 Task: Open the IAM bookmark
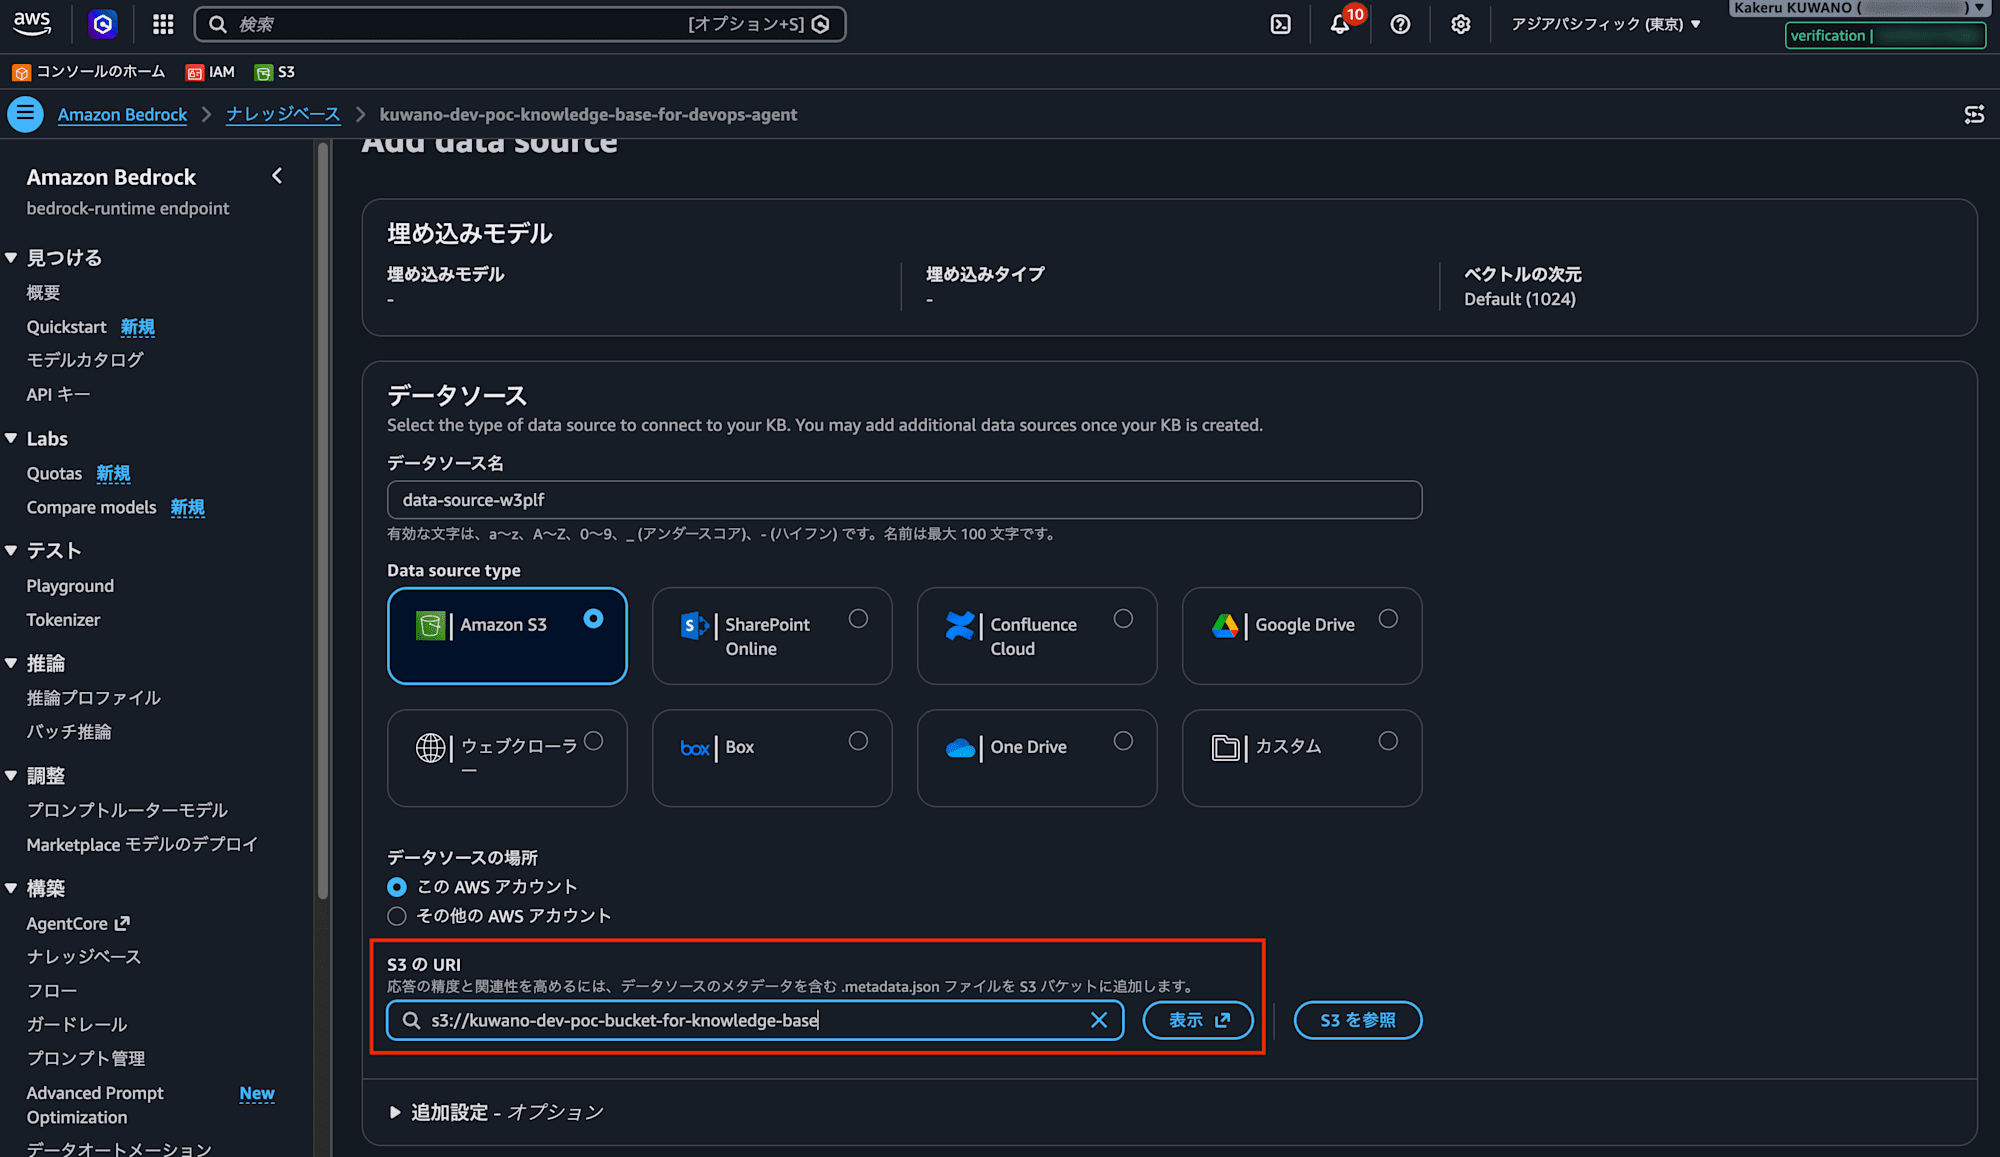point(210,72)
